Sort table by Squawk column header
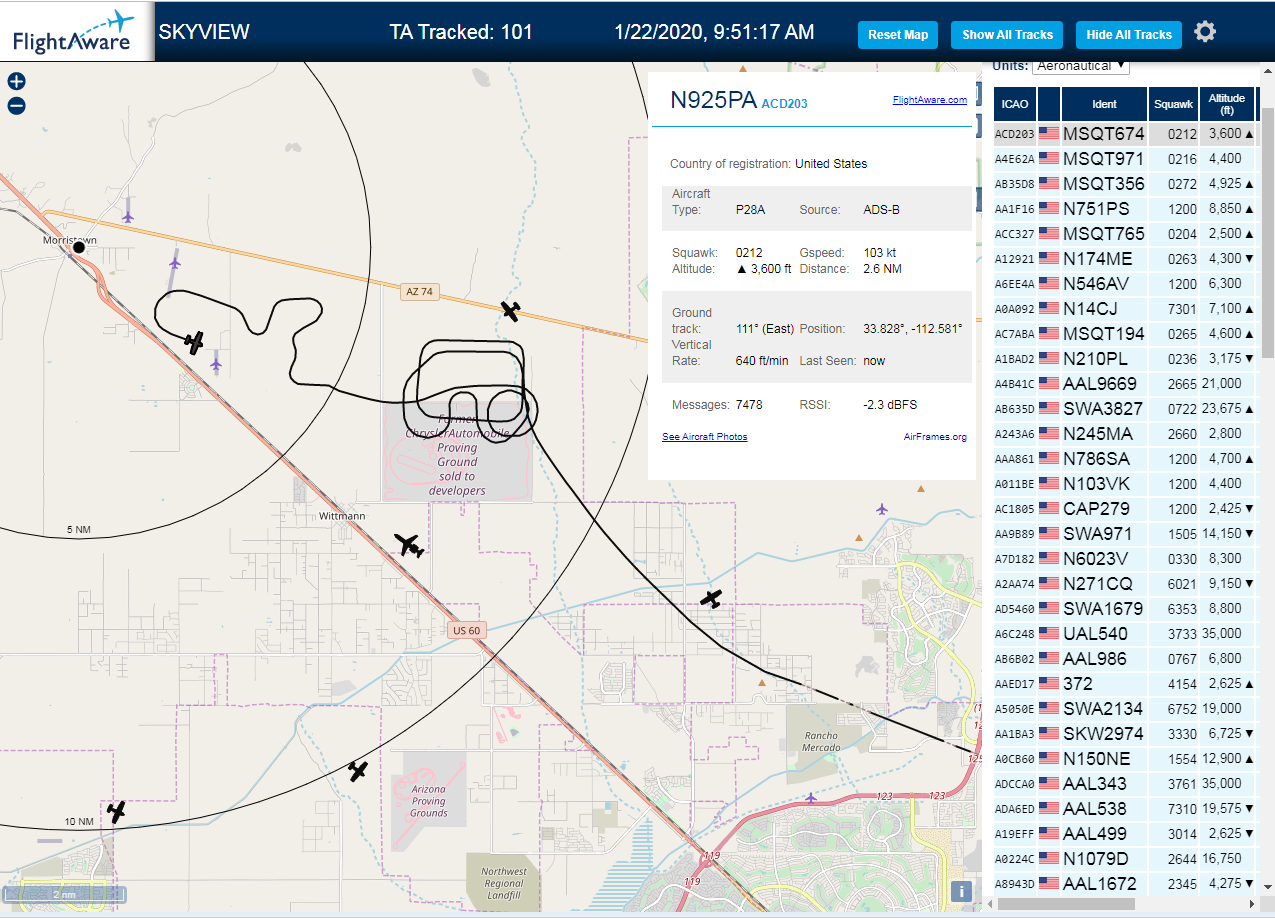Screen dimensions: 1275x919 pyautogui.click(x=1173, y=103)
